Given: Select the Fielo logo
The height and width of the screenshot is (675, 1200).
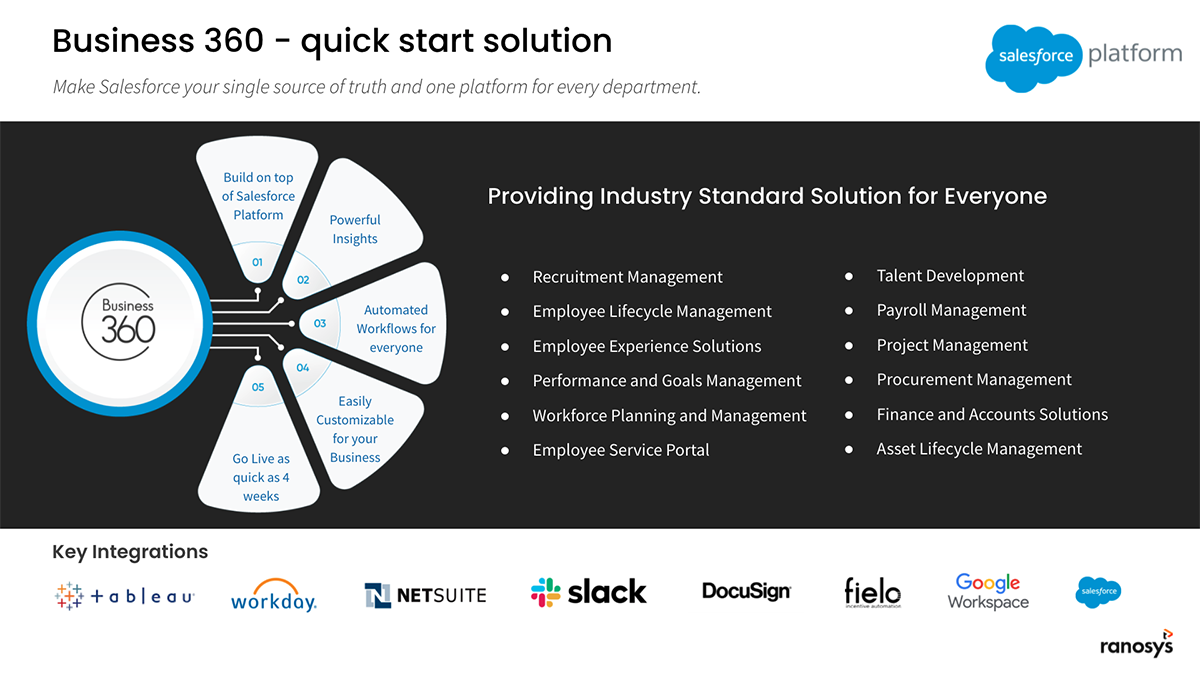Looking at the screenshot, I should (x=872, y=593).
